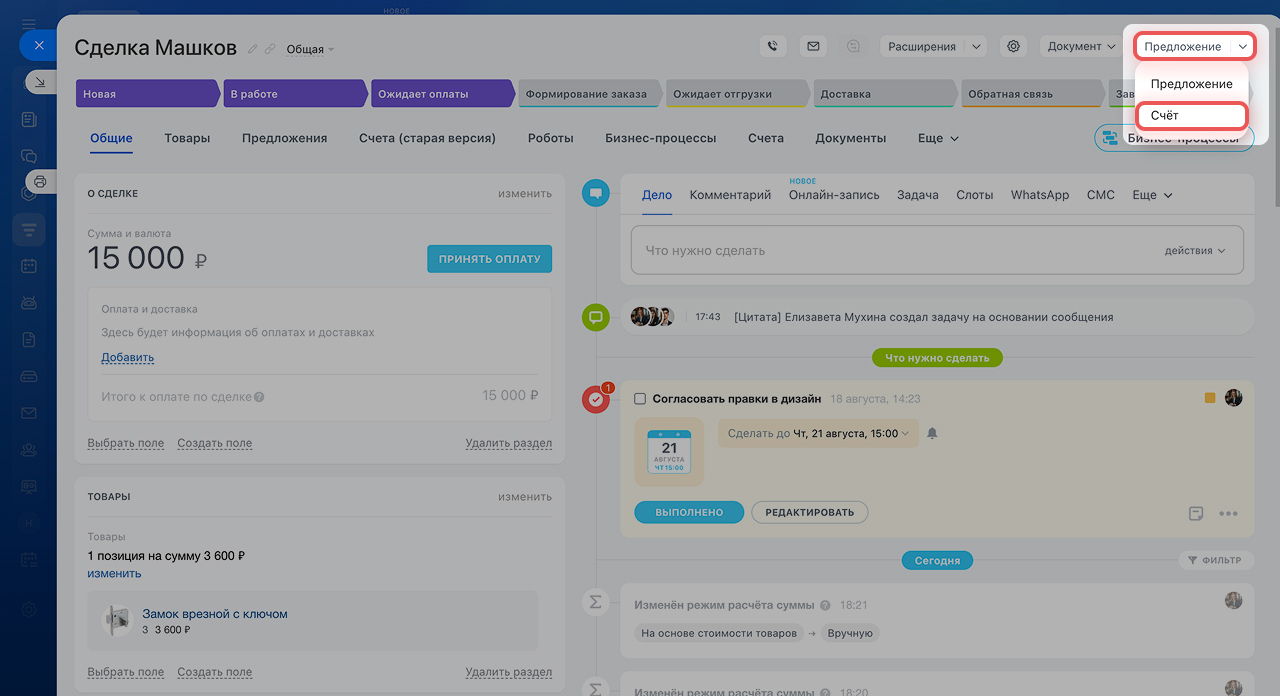Open the documents icon in the sidebar
Viewport: 1280px width, 696px height.
[x=29, y=339]
